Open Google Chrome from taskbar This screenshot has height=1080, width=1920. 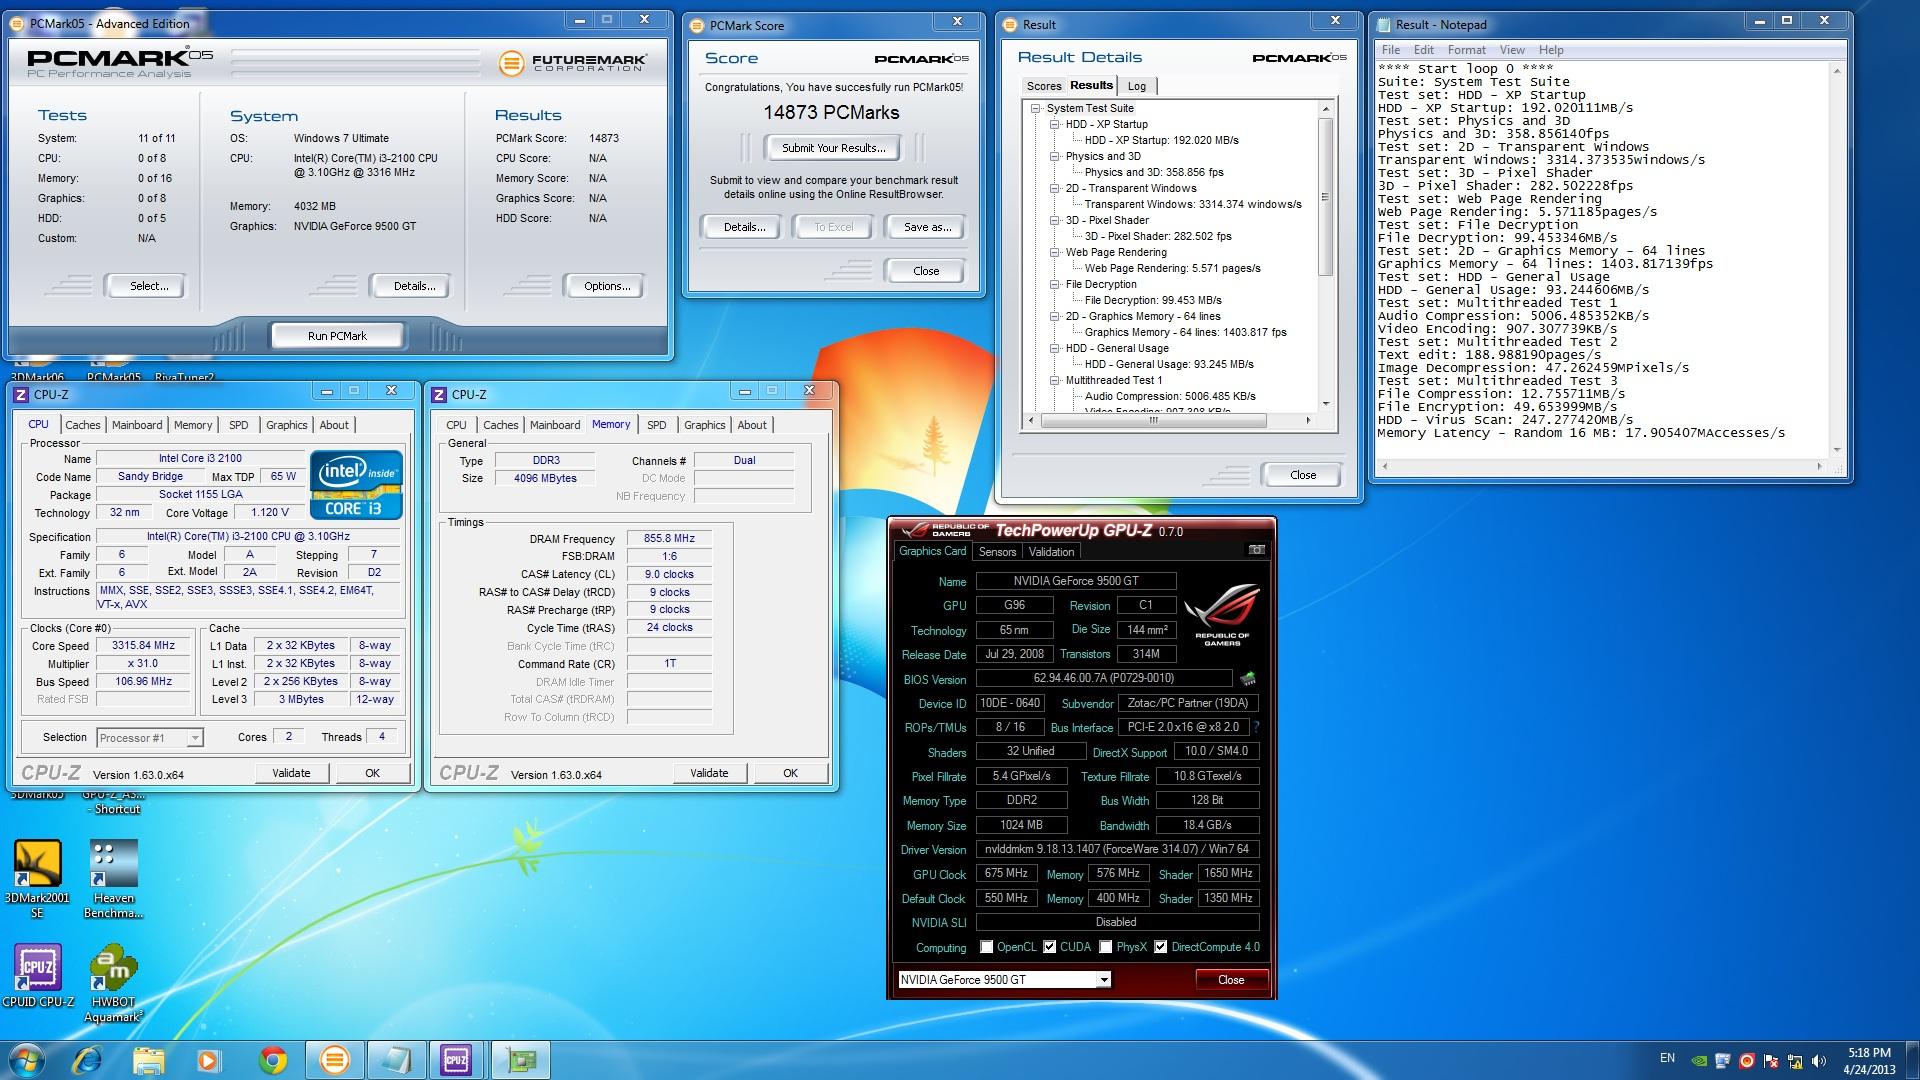click(272, 1060)
